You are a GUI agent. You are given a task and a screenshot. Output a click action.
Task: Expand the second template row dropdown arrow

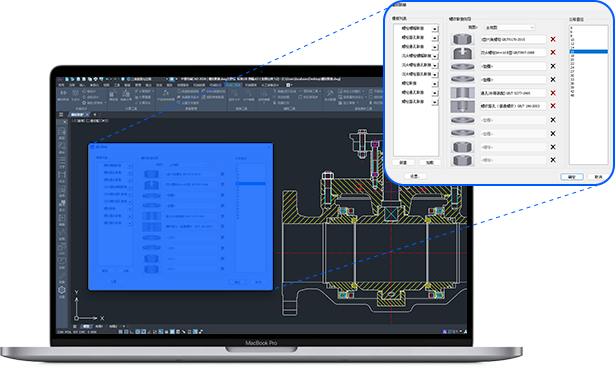(x=435, y=38)
